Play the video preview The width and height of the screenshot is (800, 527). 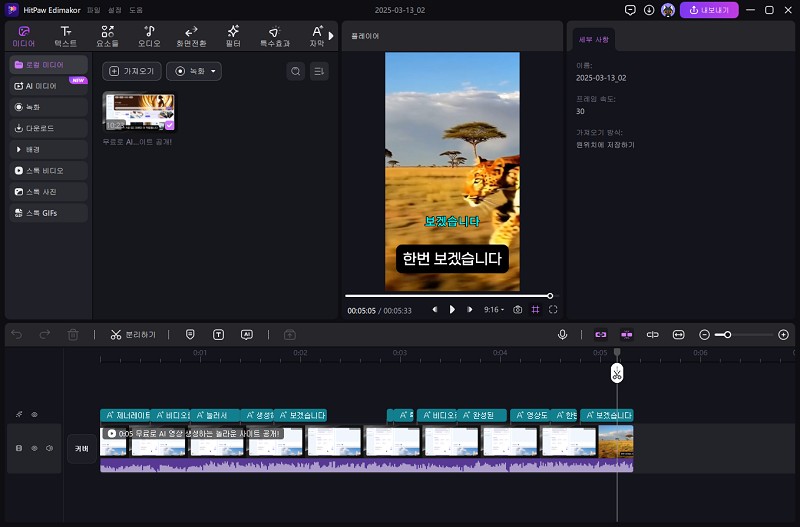click(452, 310)
